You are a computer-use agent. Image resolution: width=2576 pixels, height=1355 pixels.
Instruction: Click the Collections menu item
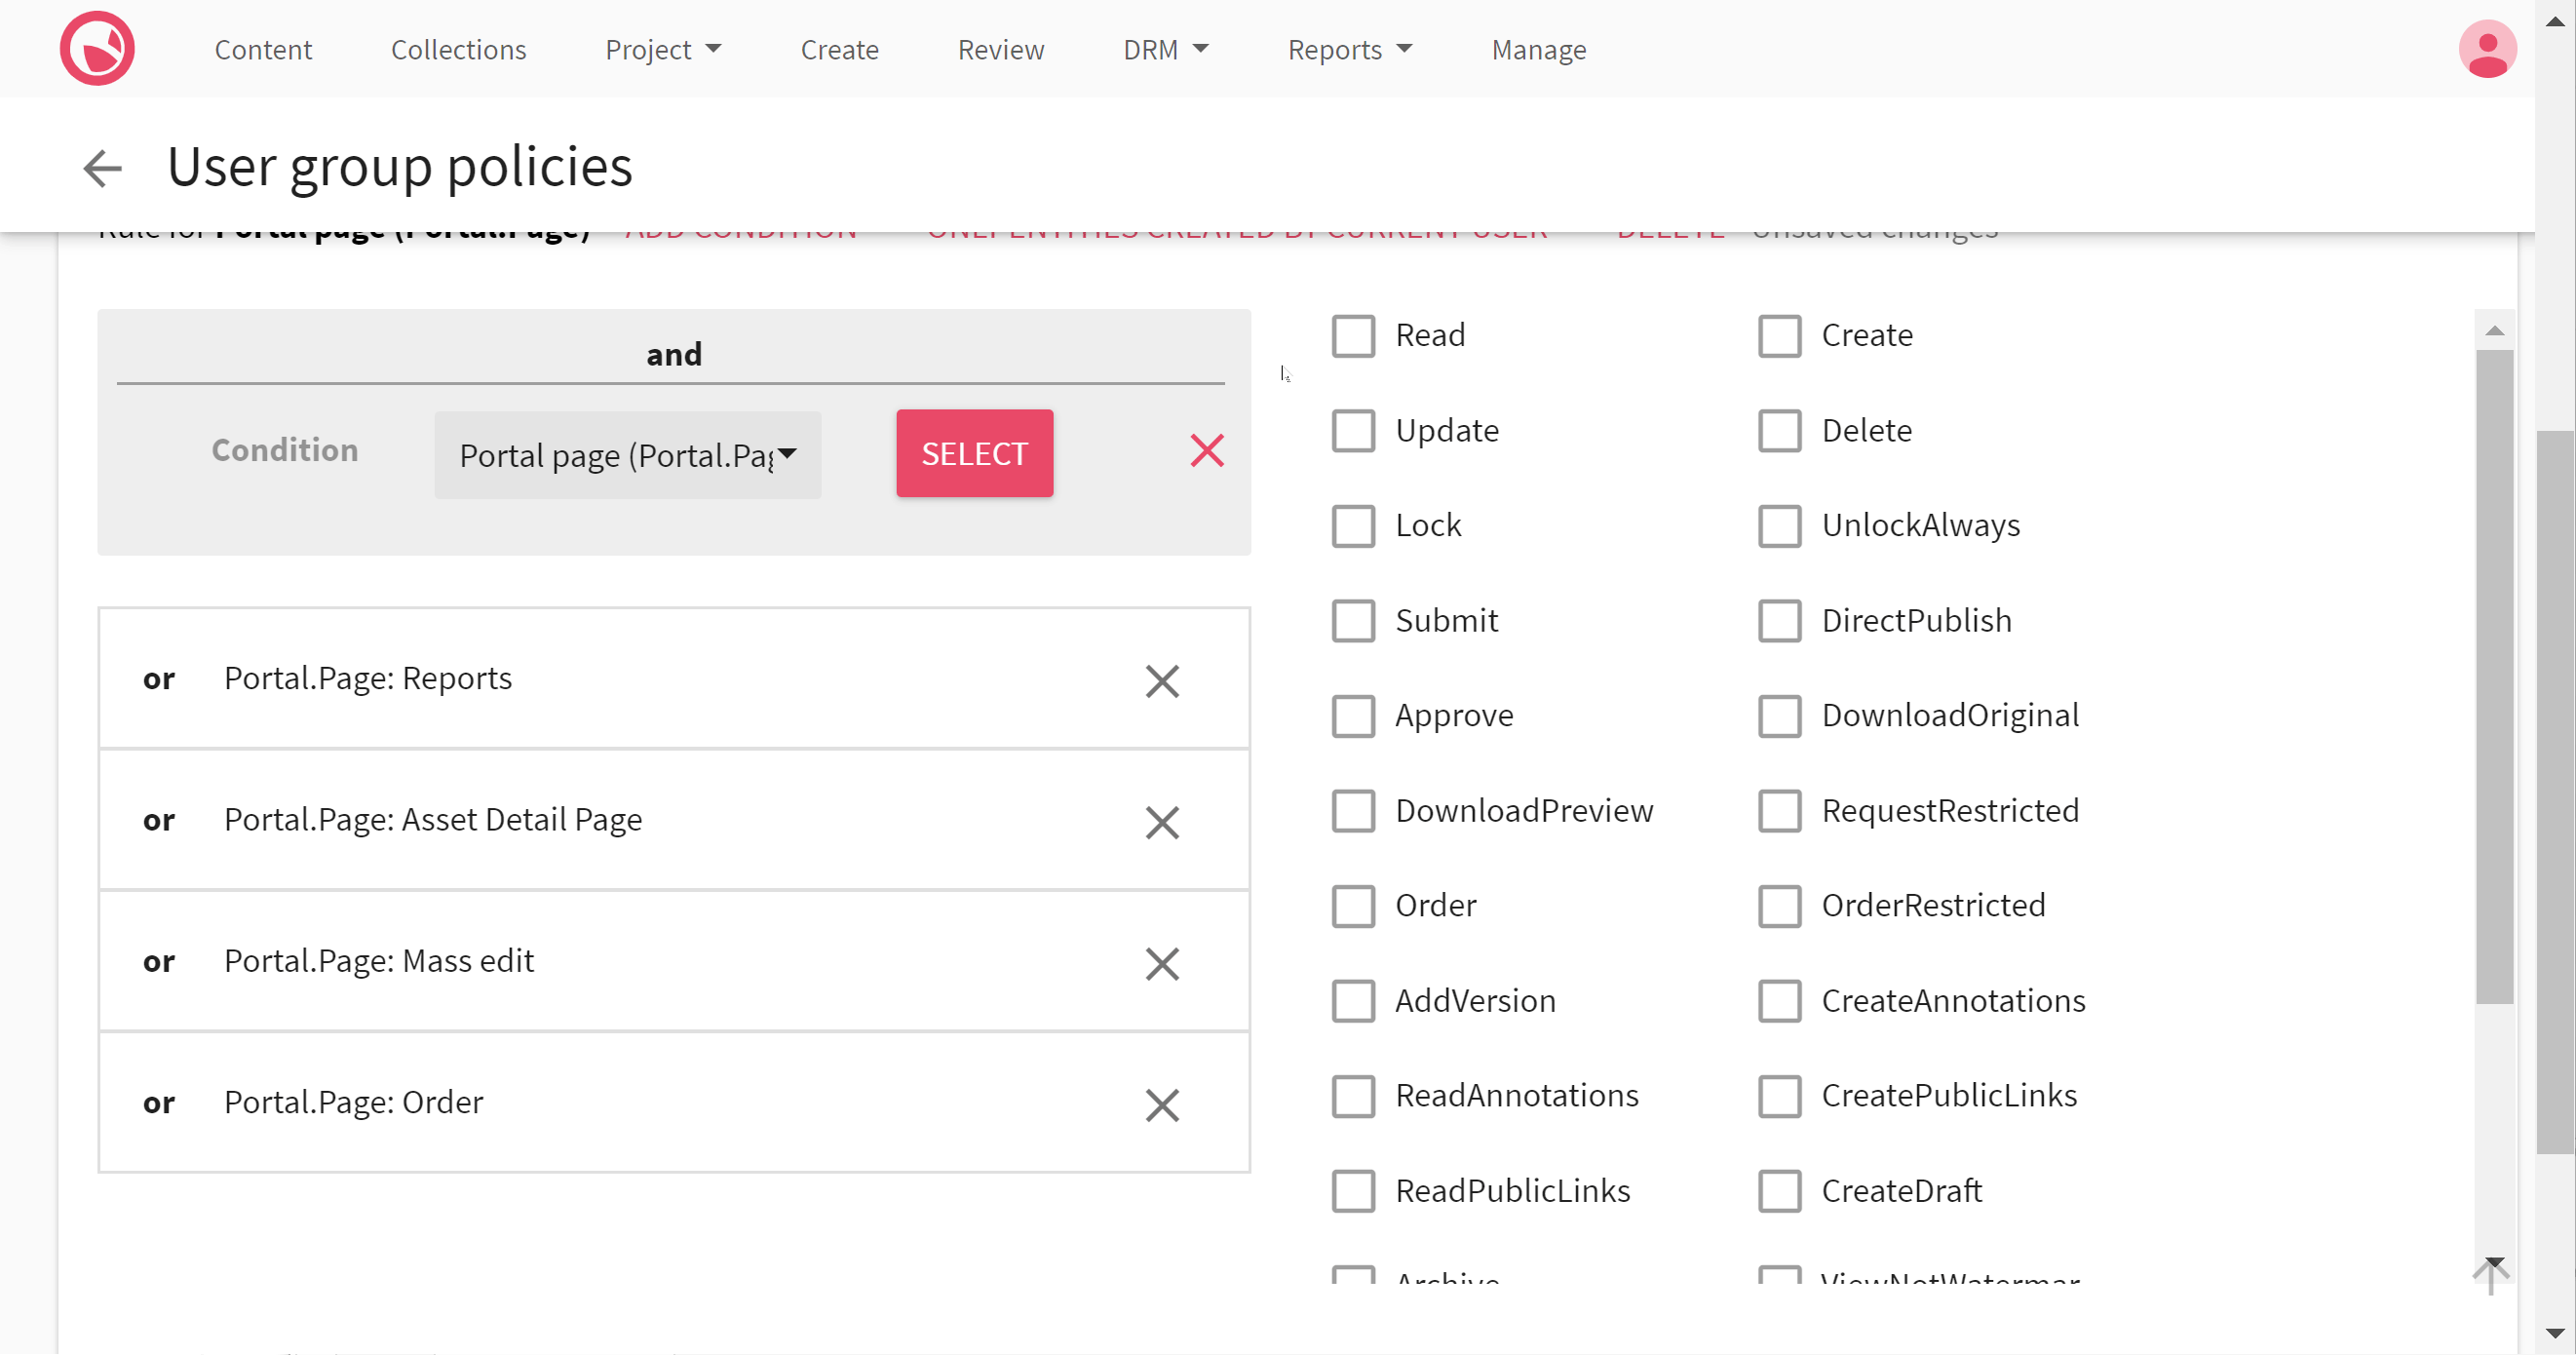pyautogui.click(x=458, y=48)
